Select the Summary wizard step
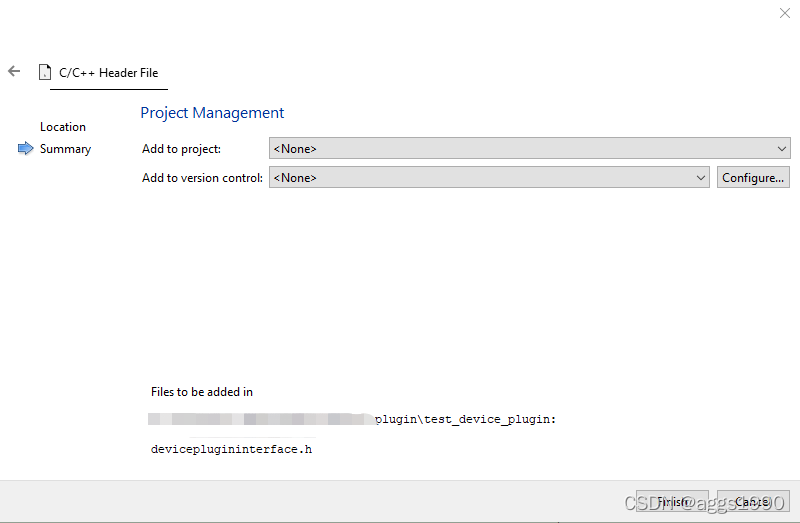The height and width of the screenshot is (523, 800). (x=65, y=149)
